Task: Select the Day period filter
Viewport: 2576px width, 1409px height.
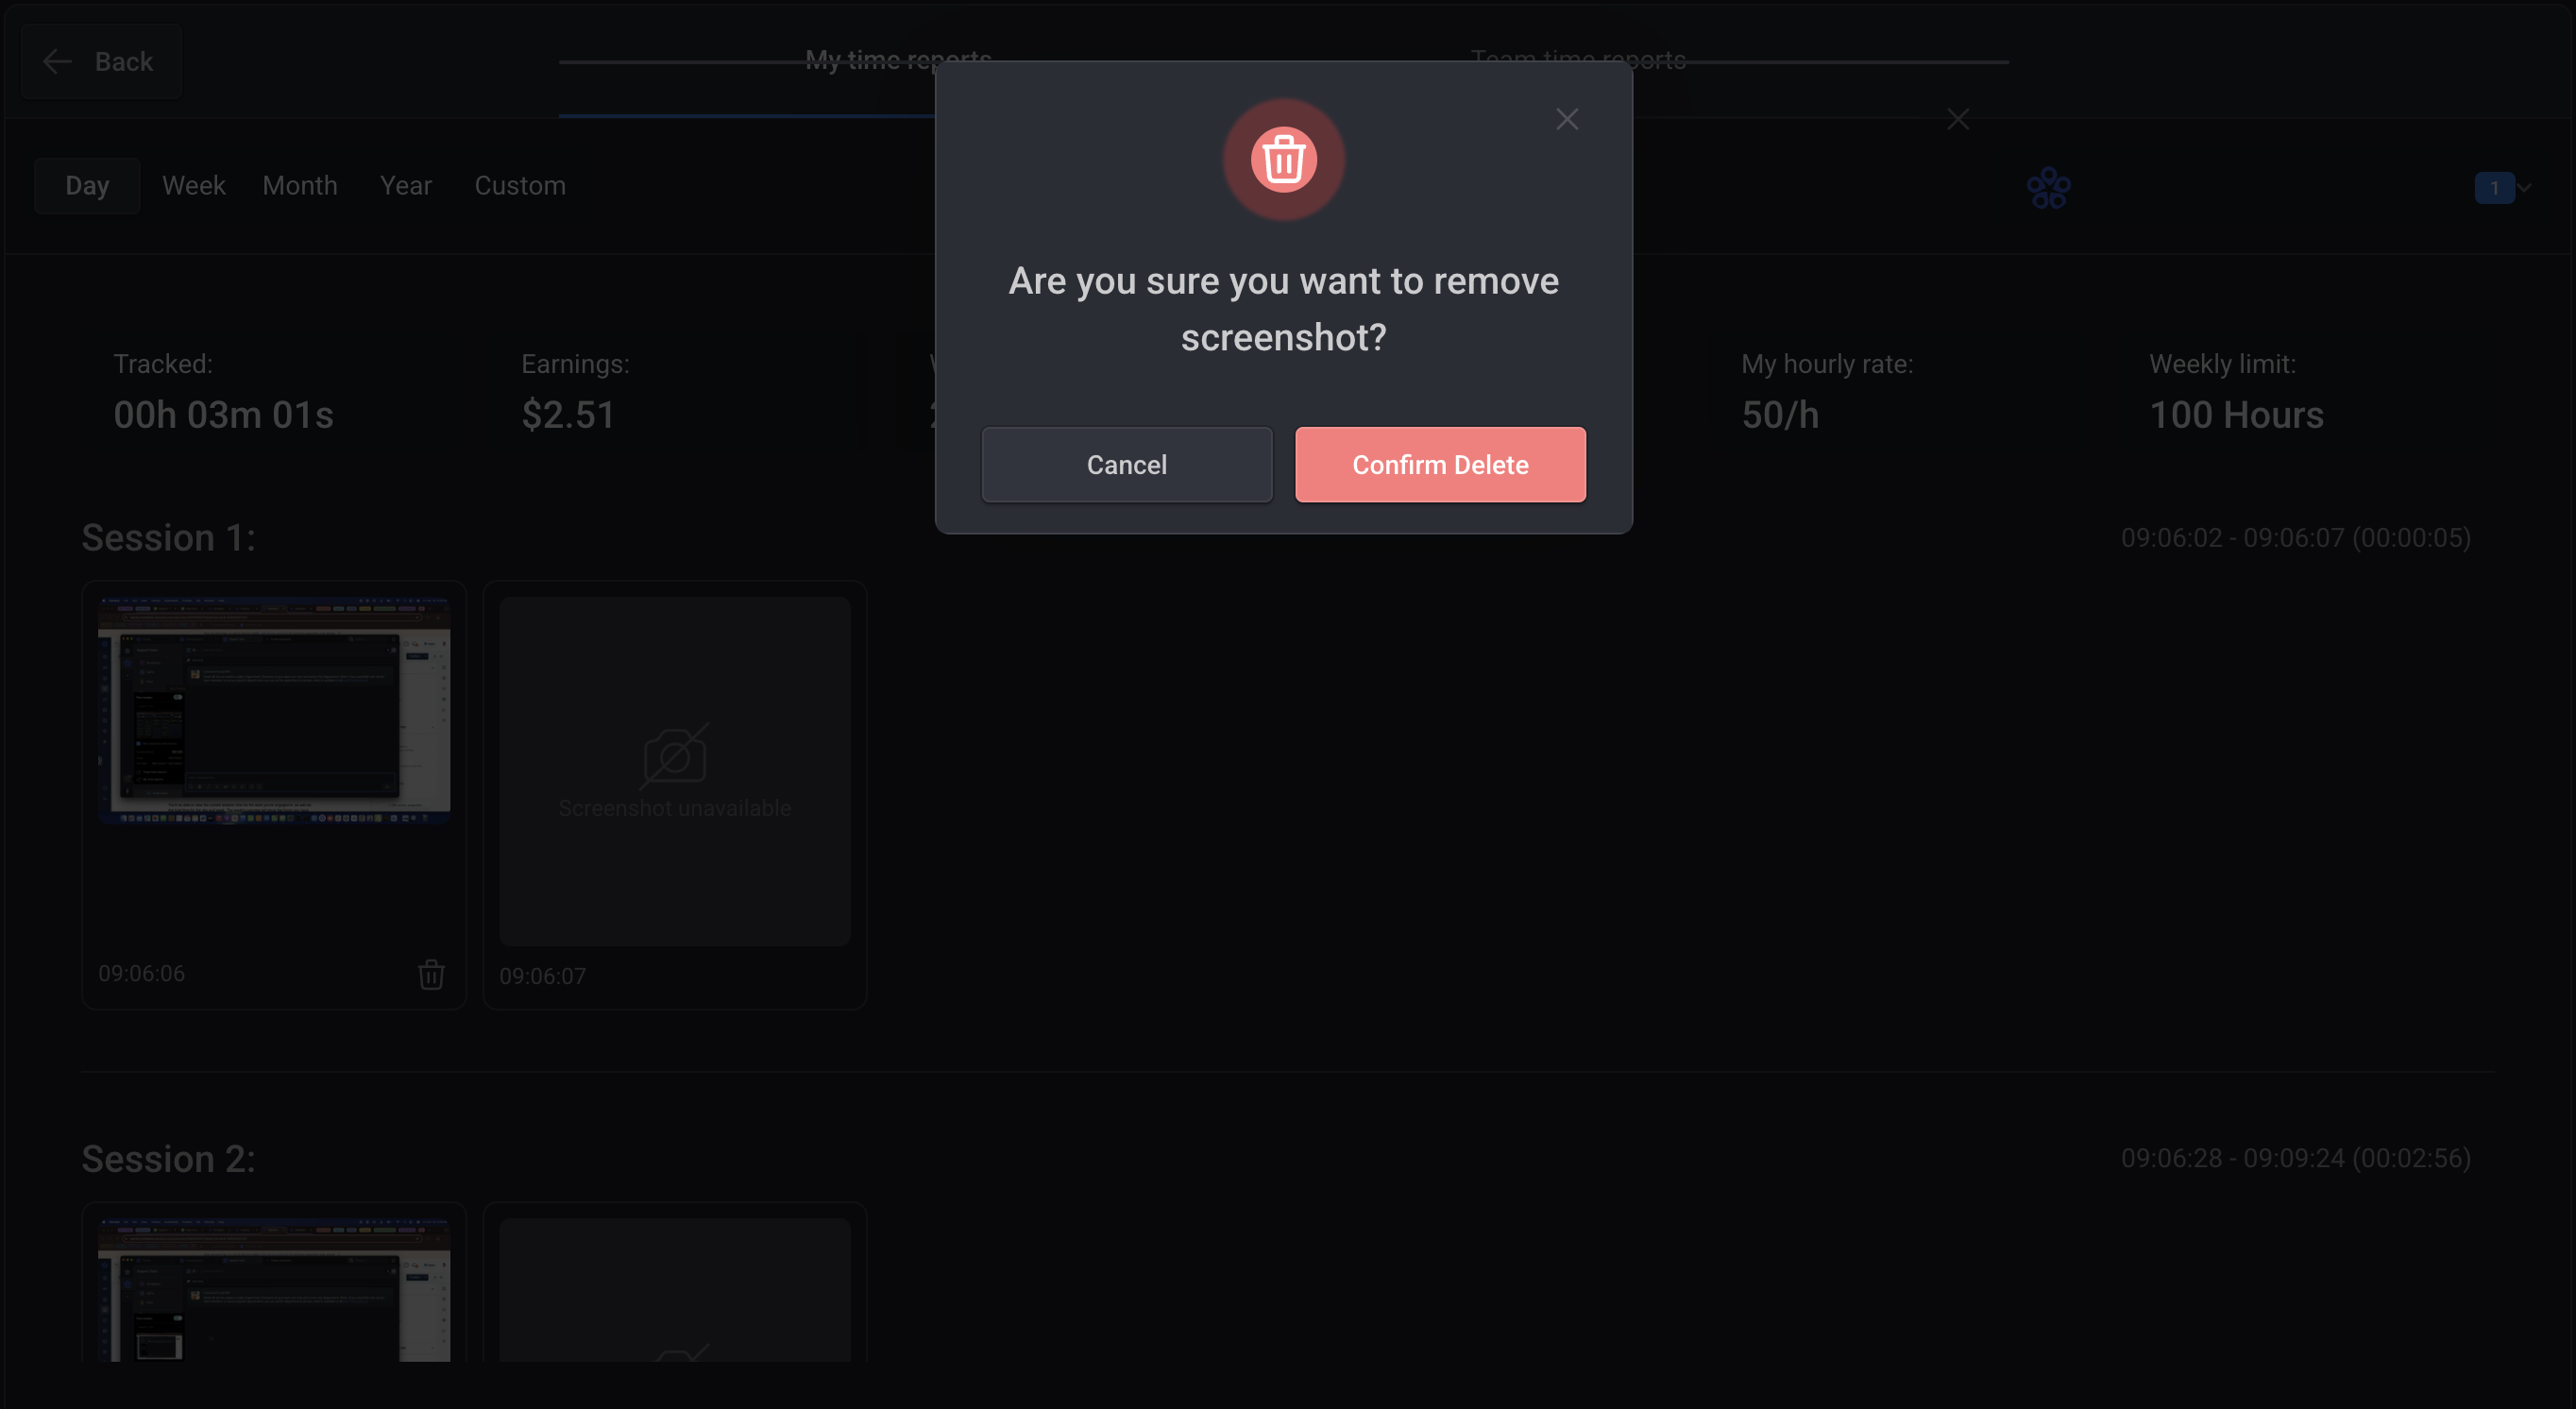Action: tap(87, 186)
